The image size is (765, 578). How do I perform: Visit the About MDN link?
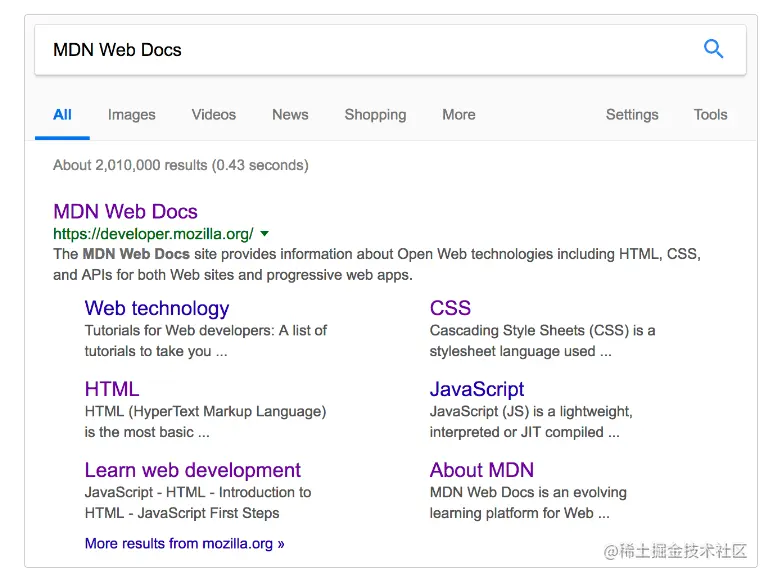[482, 471]
